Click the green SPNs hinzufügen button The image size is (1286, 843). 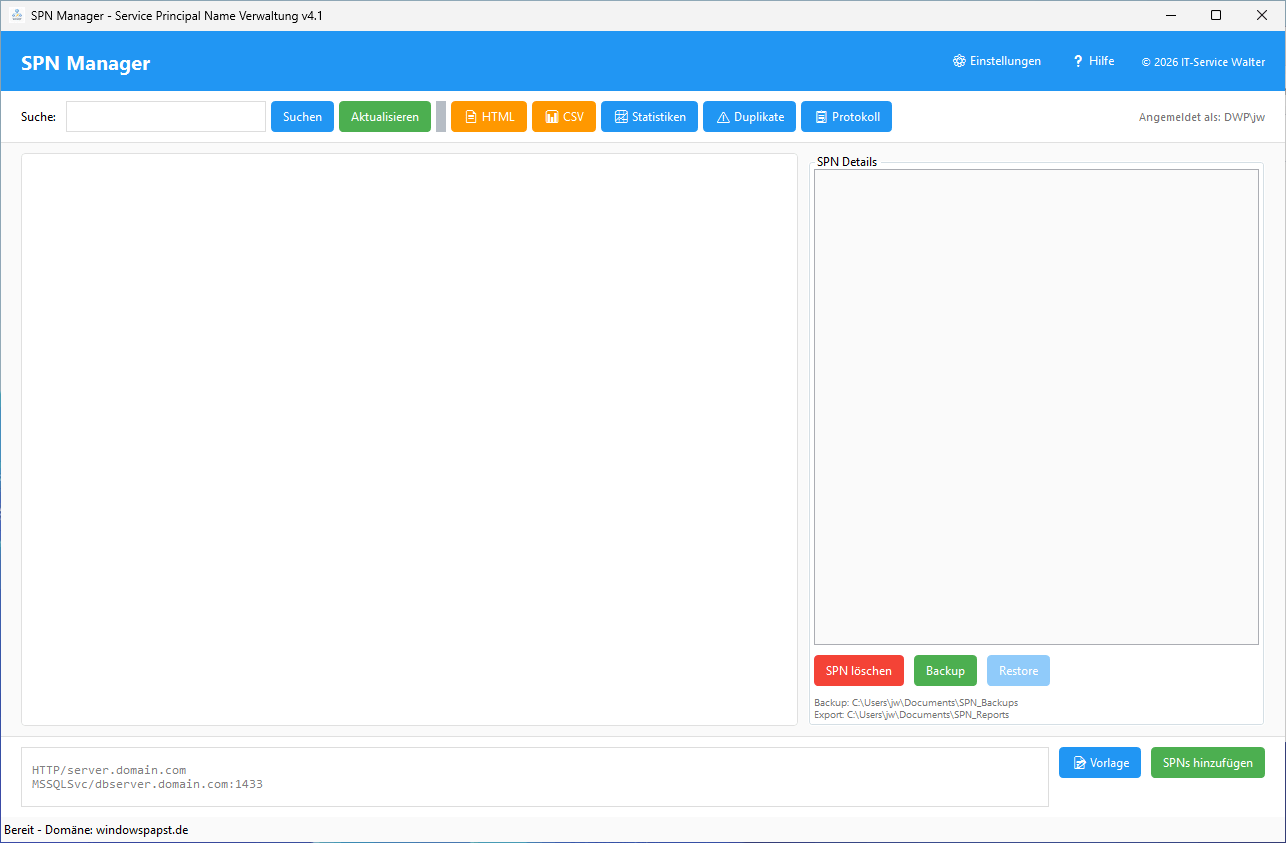(x=1207, y=763)
